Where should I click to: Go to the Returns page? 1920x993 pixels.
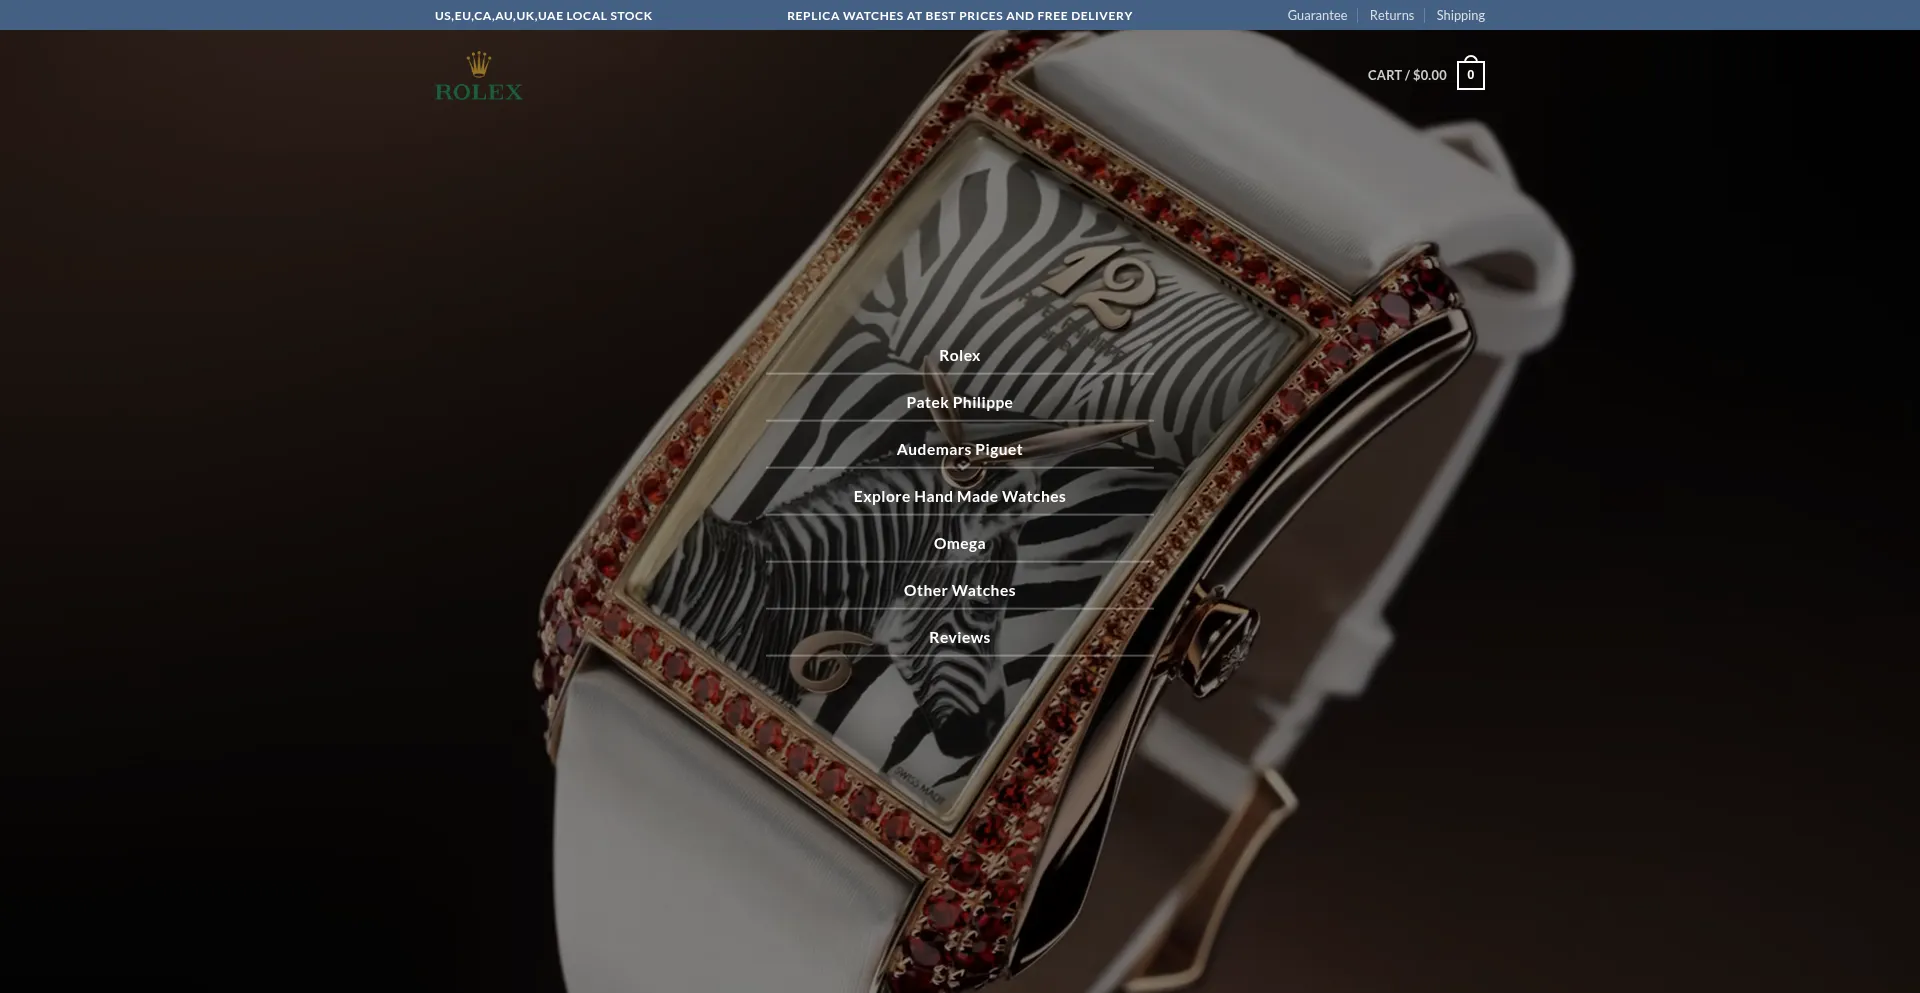1391,16
